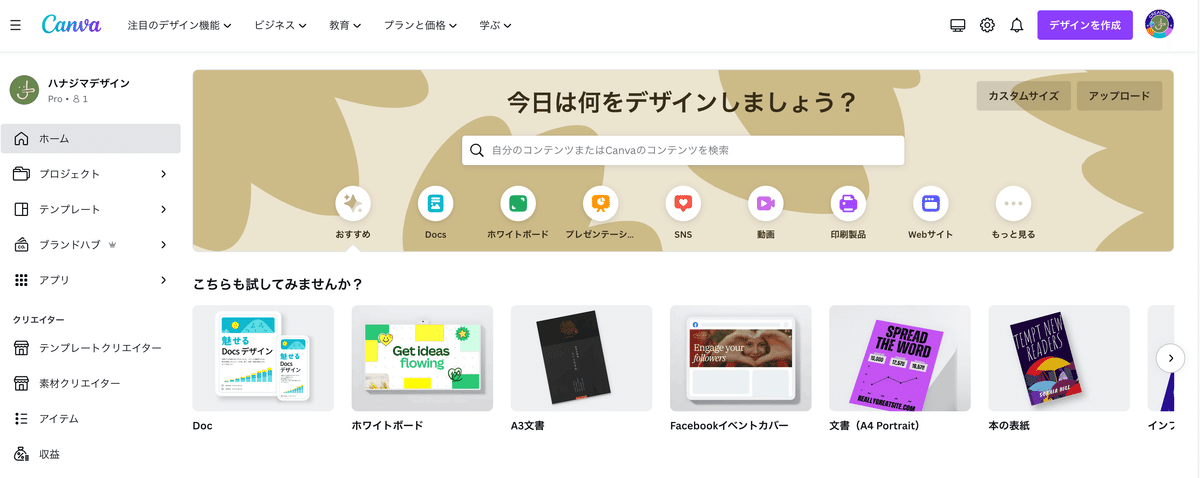Click the notifications bell icon
Screen dimensions: 1200x478
tap(1017, 25)
